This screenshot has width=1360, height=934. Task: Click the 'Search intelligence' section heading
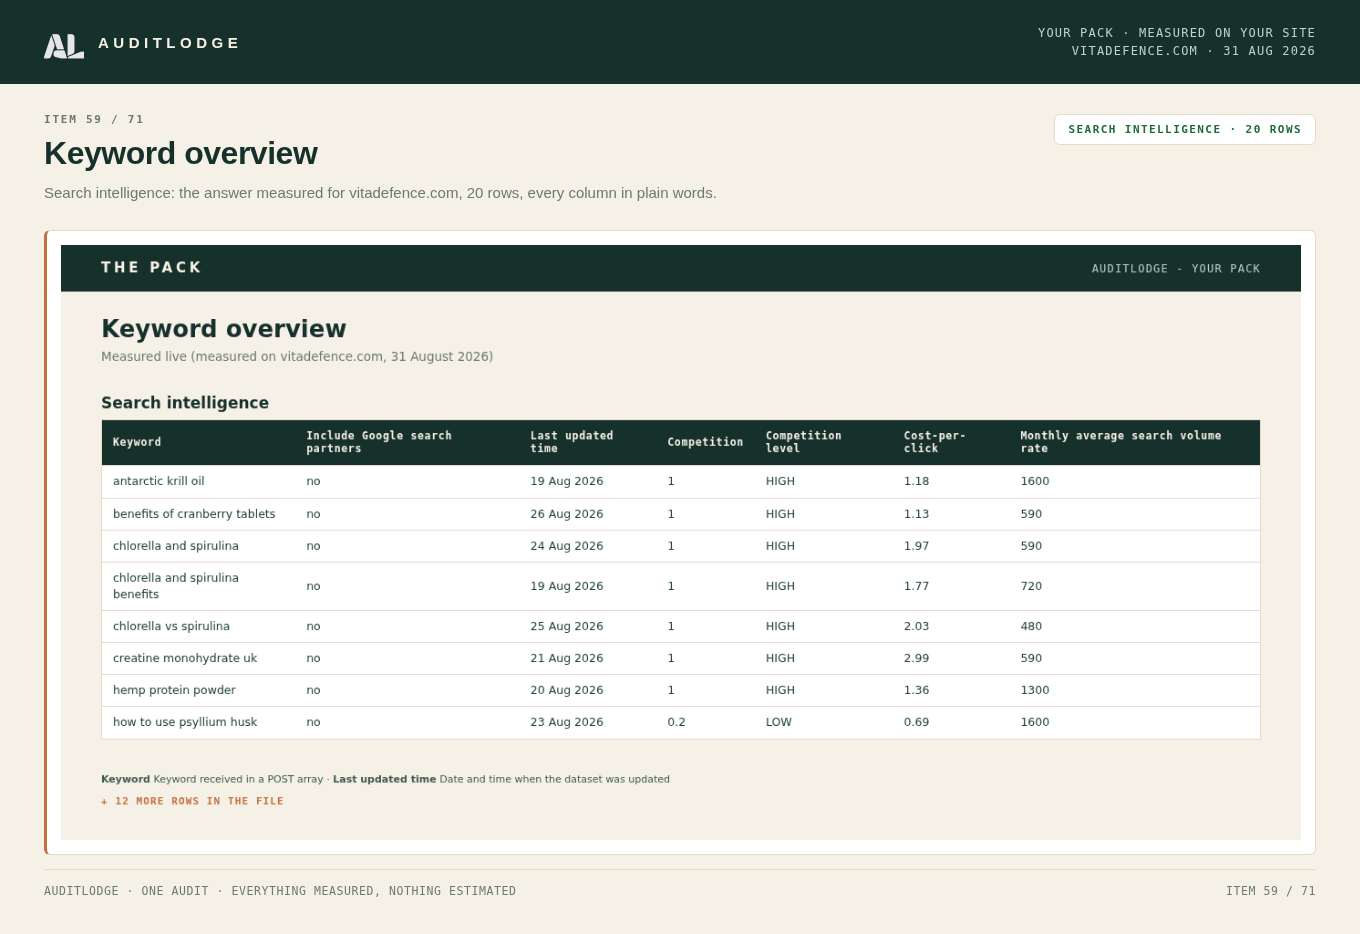(x=185, y=403)
